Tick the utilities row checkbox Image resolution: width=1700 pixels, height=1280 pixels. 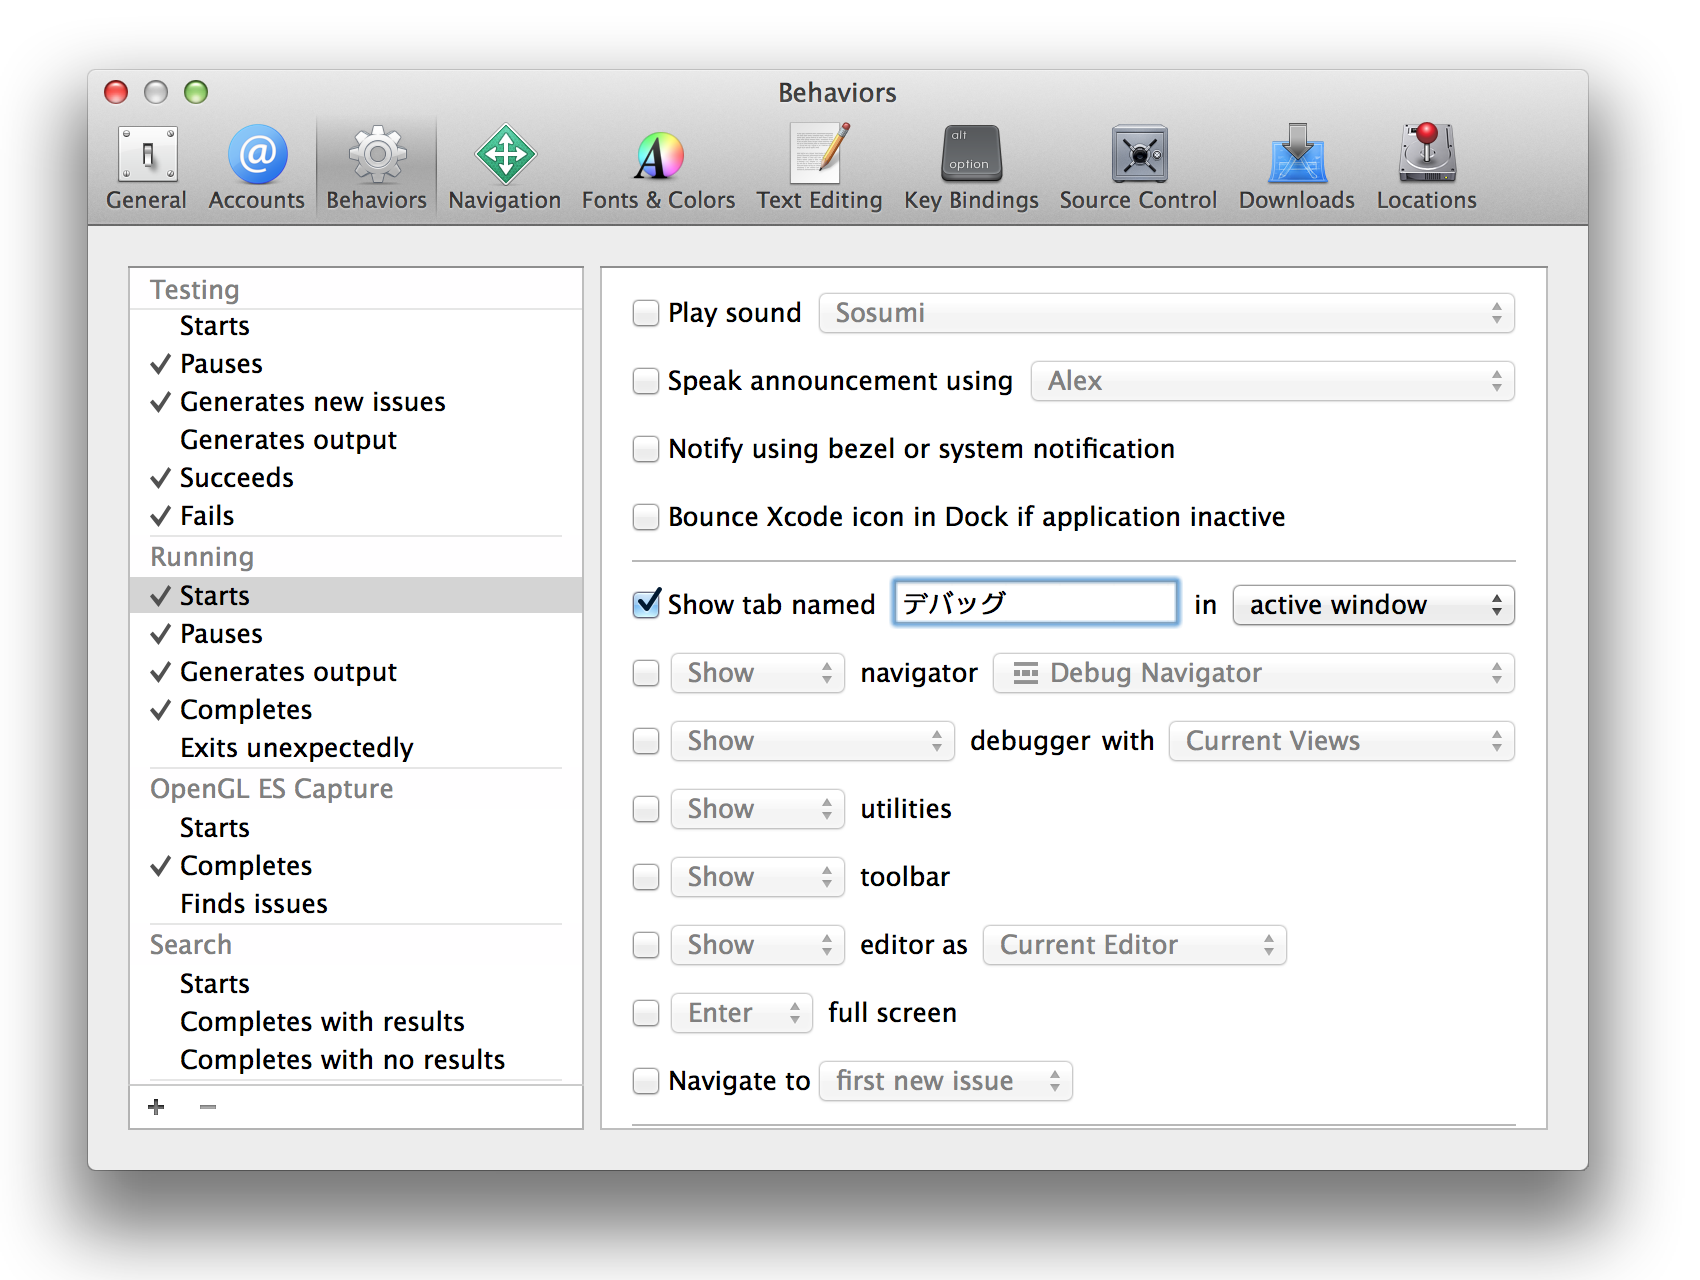(x=646, y=809)
